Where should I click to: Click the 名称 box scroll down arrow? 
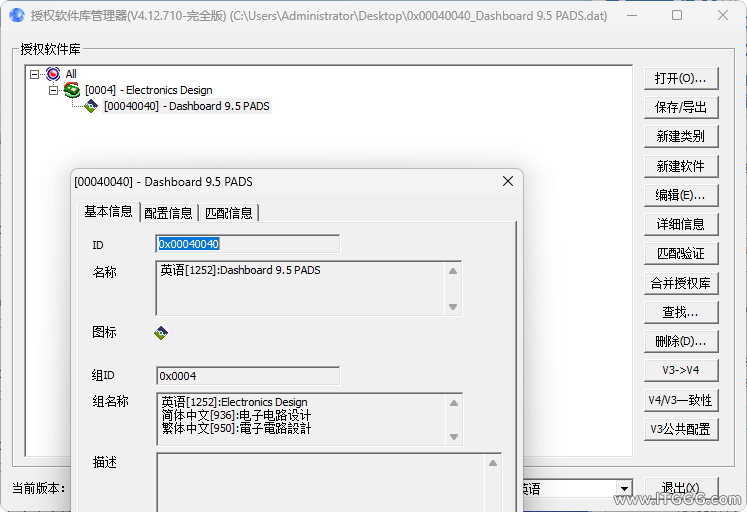coord(453,307)
